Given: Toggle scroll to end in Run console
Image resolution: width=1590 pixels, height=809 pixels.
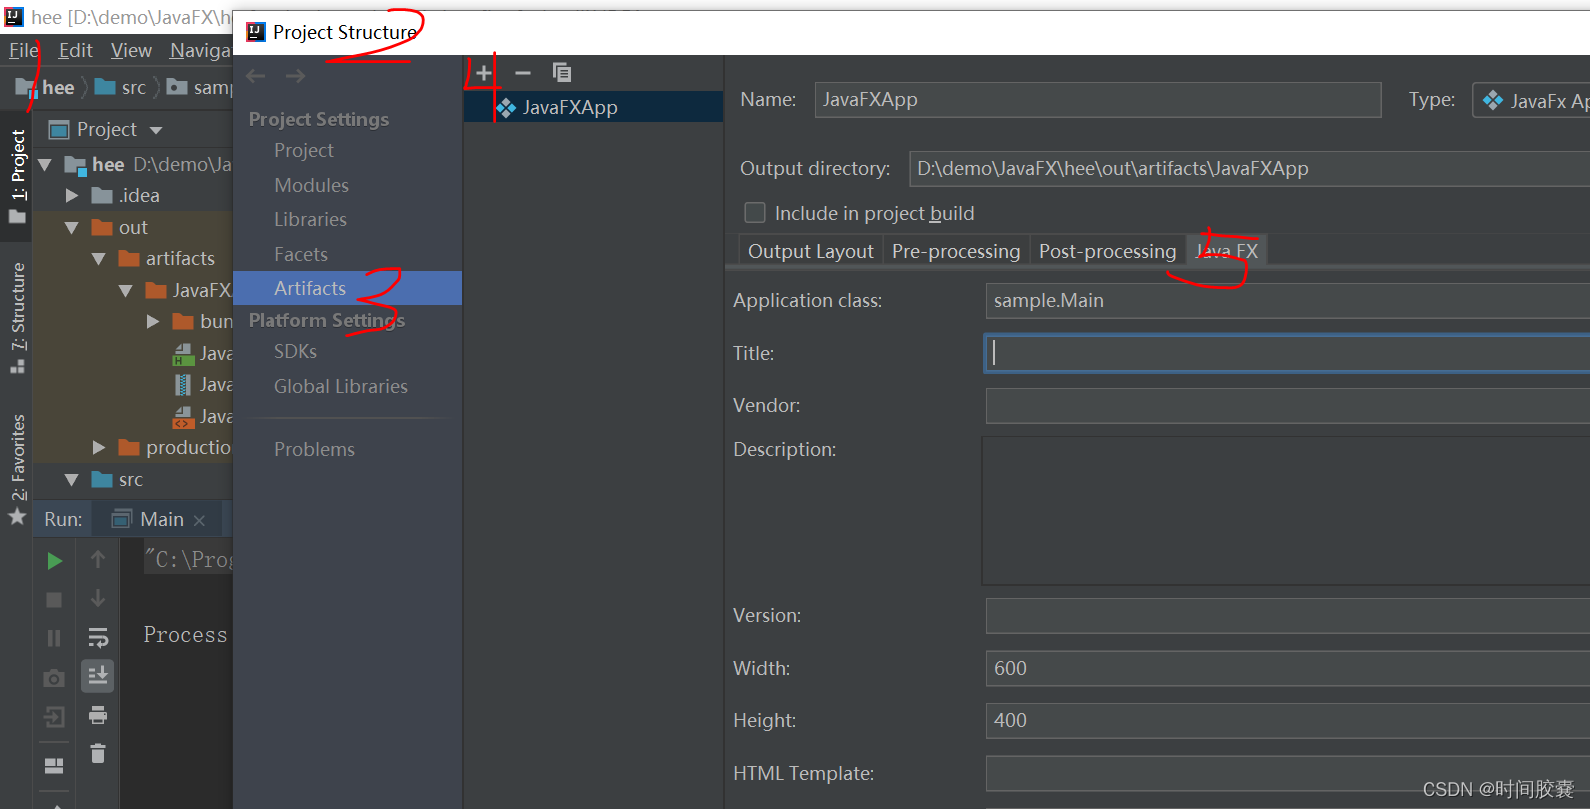Looking at the screenshot, I should click(x=98, y=676).
